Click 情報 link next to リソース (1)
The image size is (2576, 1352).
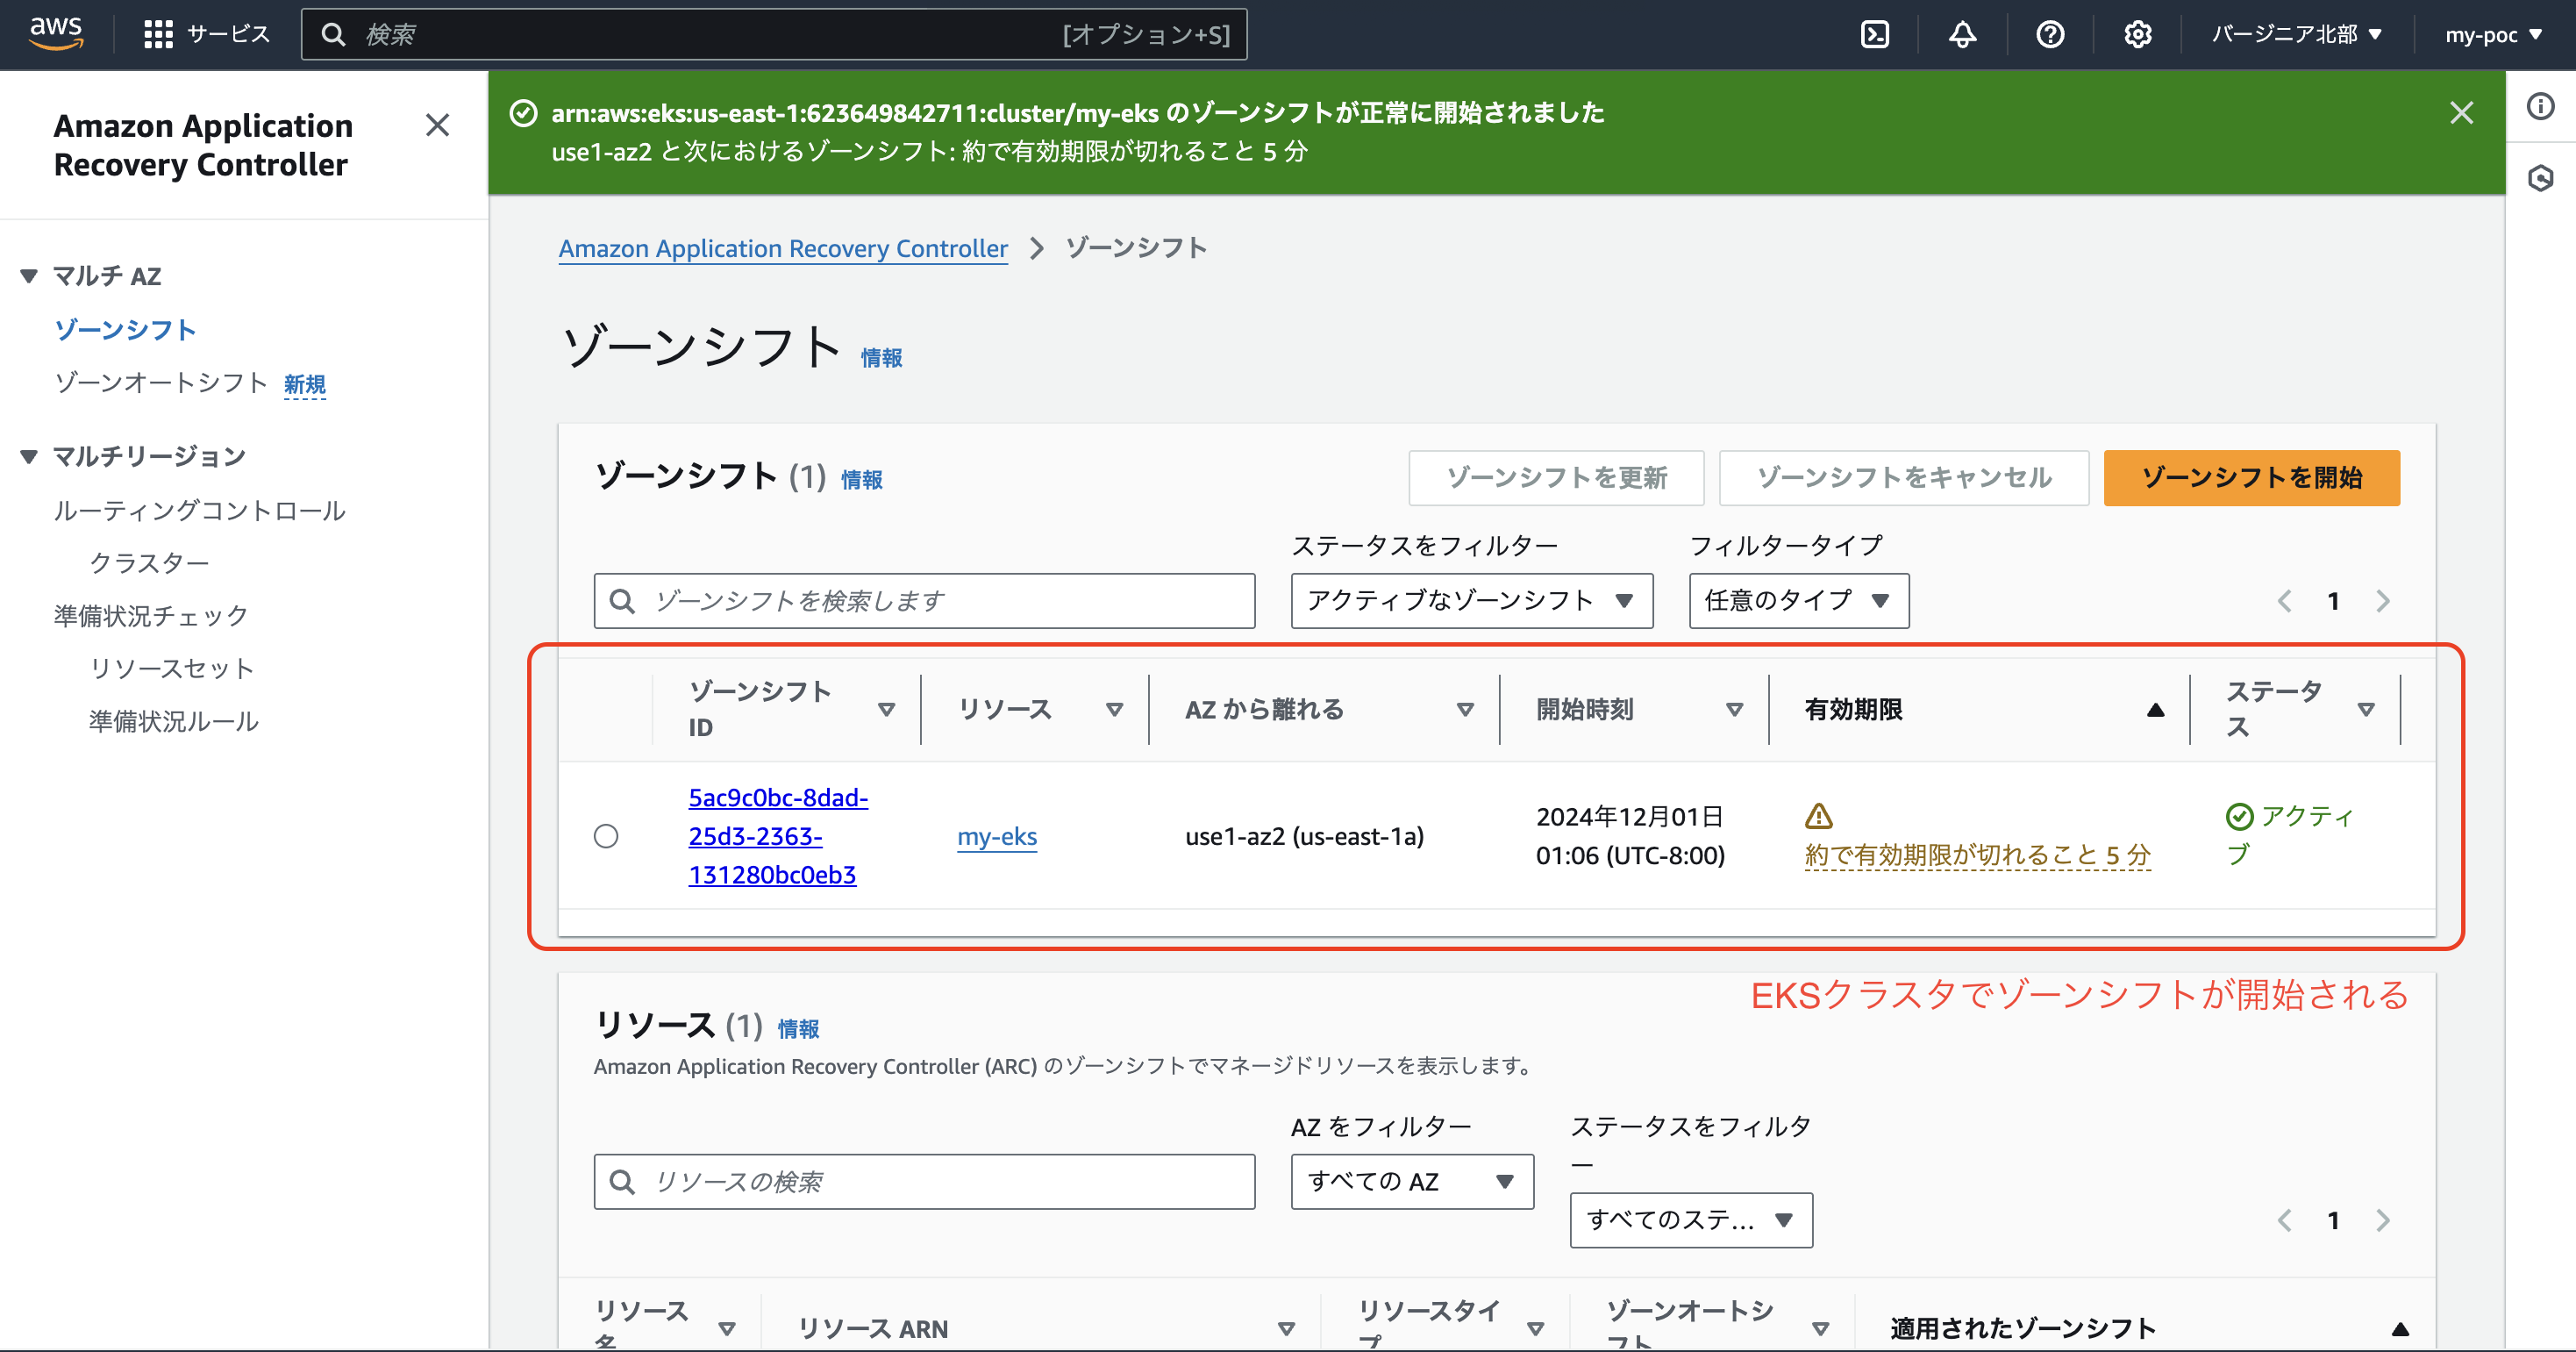798,1028
